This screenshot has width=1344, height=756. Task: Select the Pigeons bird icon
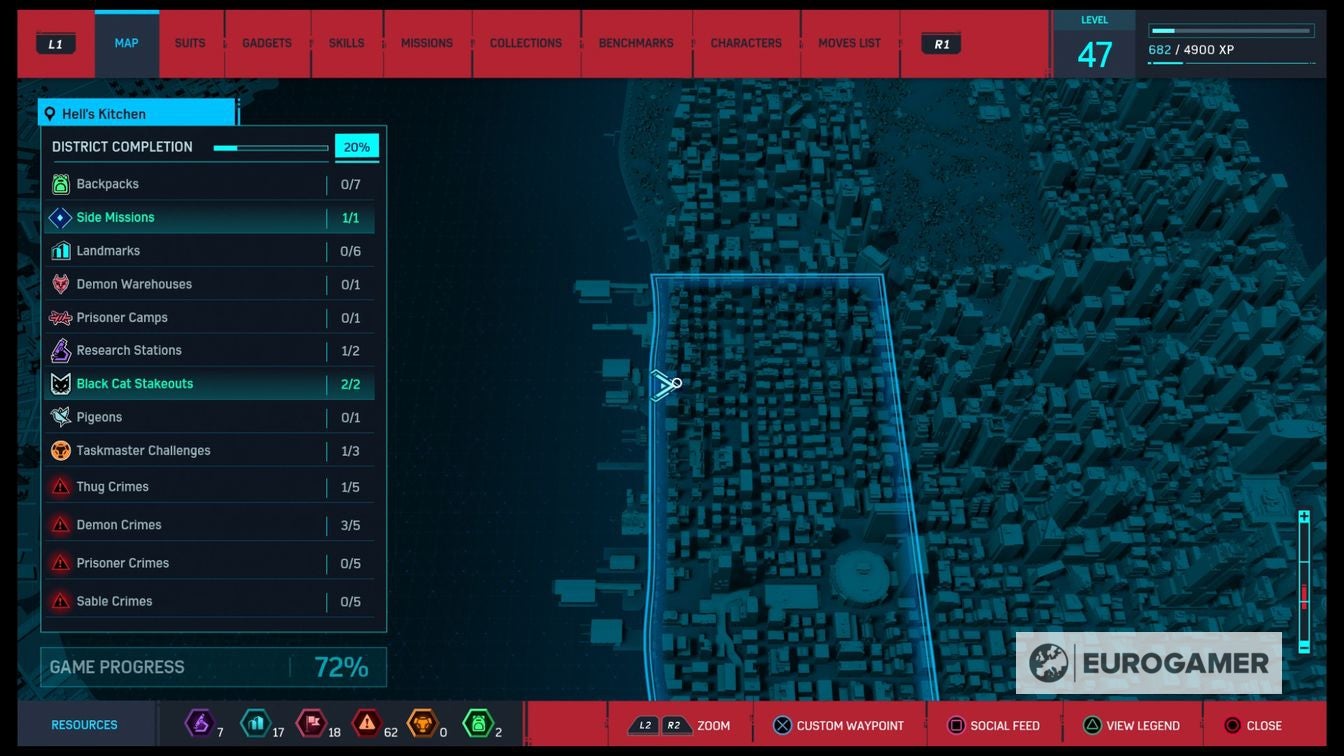(x=61, y=417)
